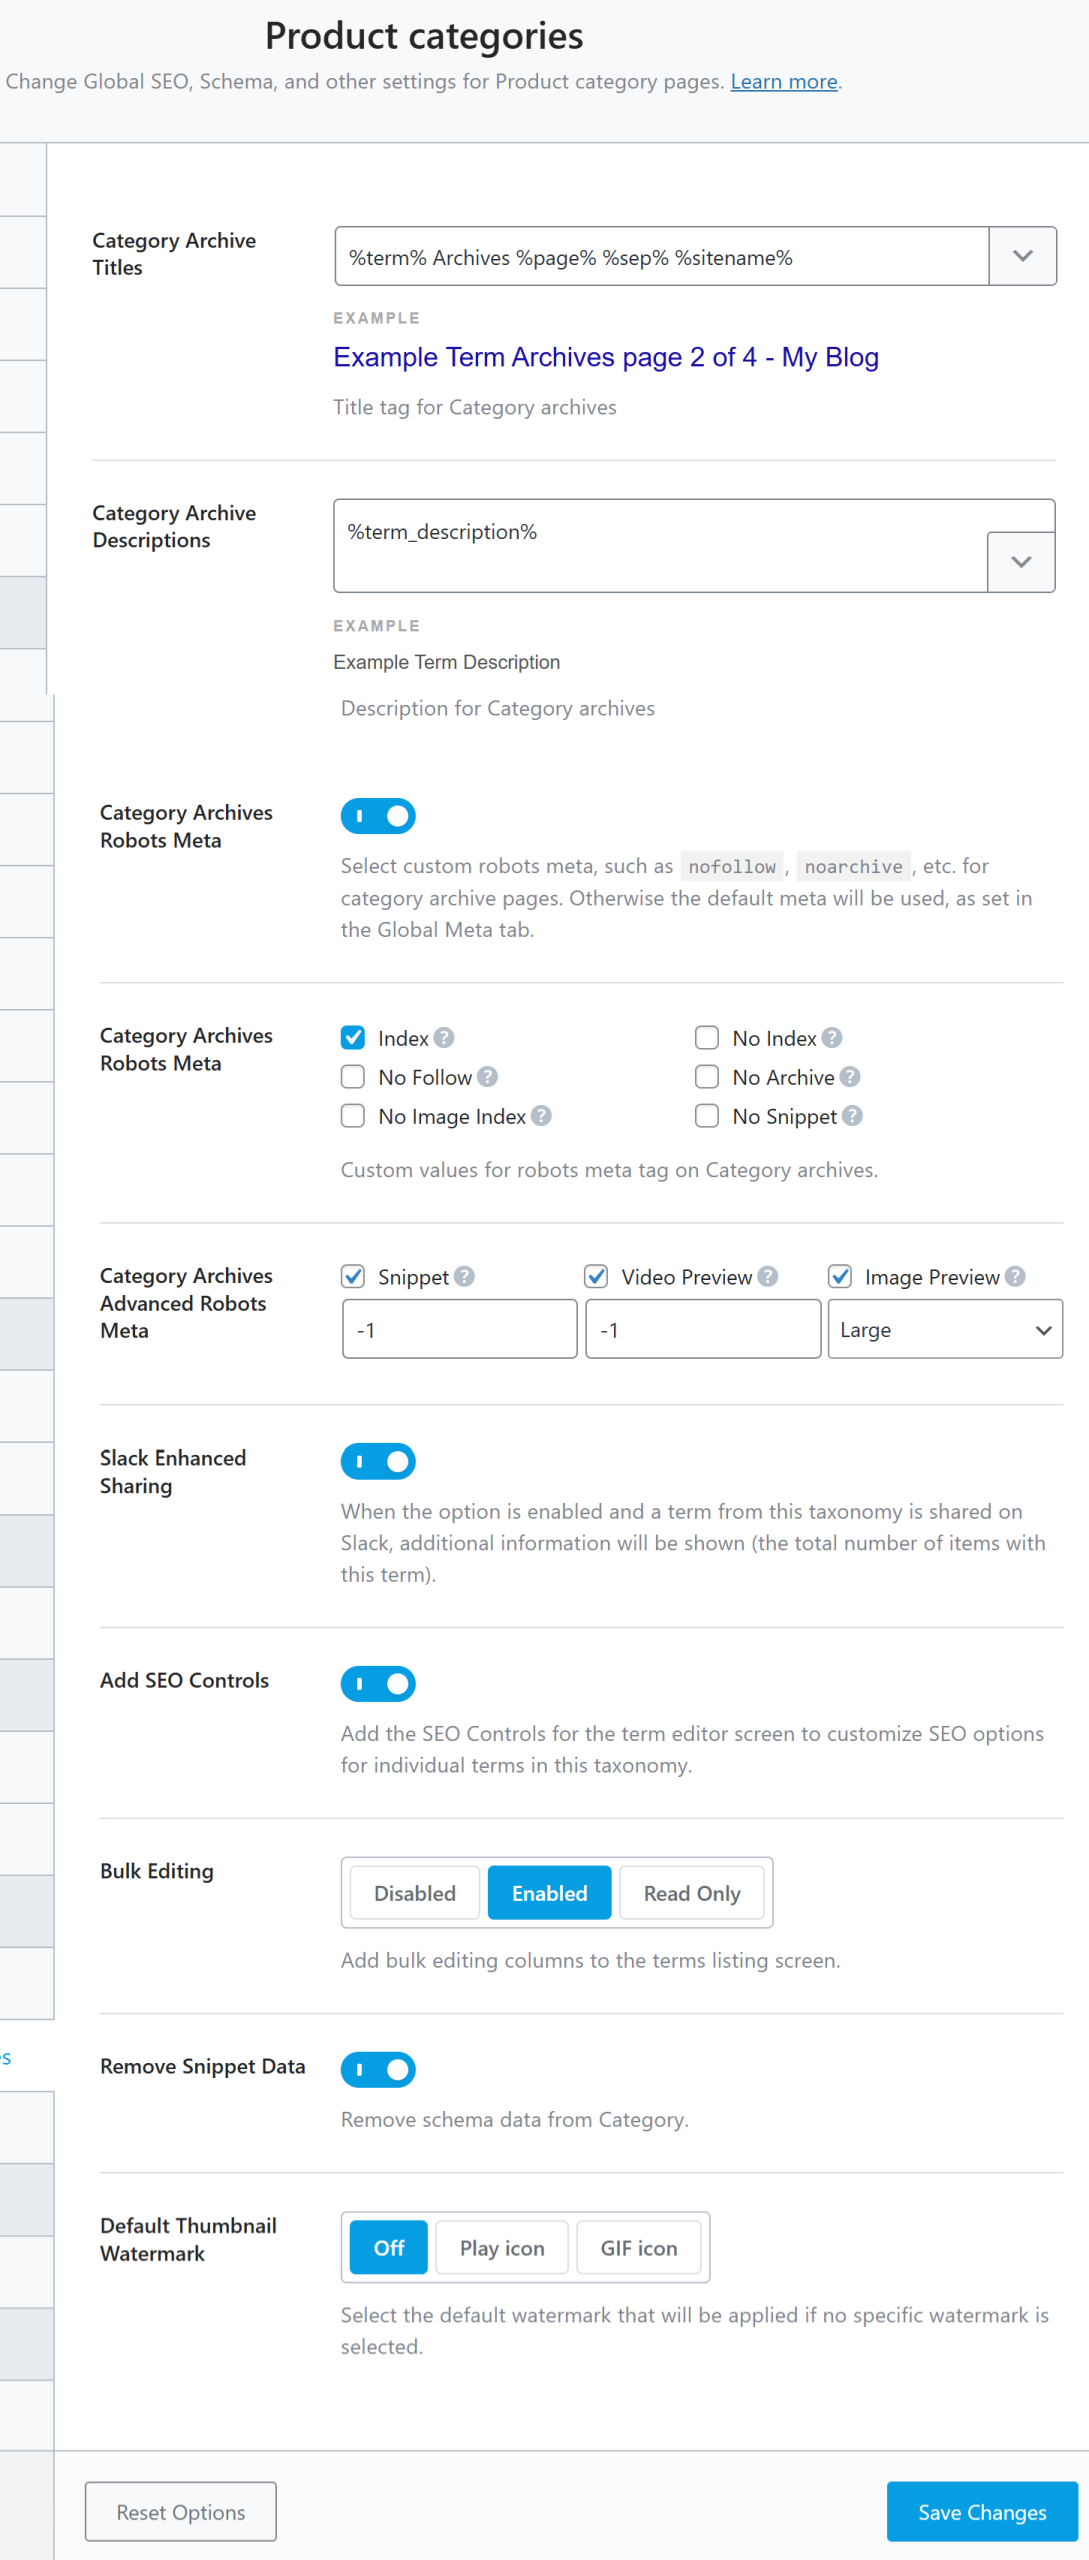This screenshot has height=2560, width=1089.
Task: Open help tooltip next to Image Preview
Action: pyautogui.click(x=1015, y=1277)
